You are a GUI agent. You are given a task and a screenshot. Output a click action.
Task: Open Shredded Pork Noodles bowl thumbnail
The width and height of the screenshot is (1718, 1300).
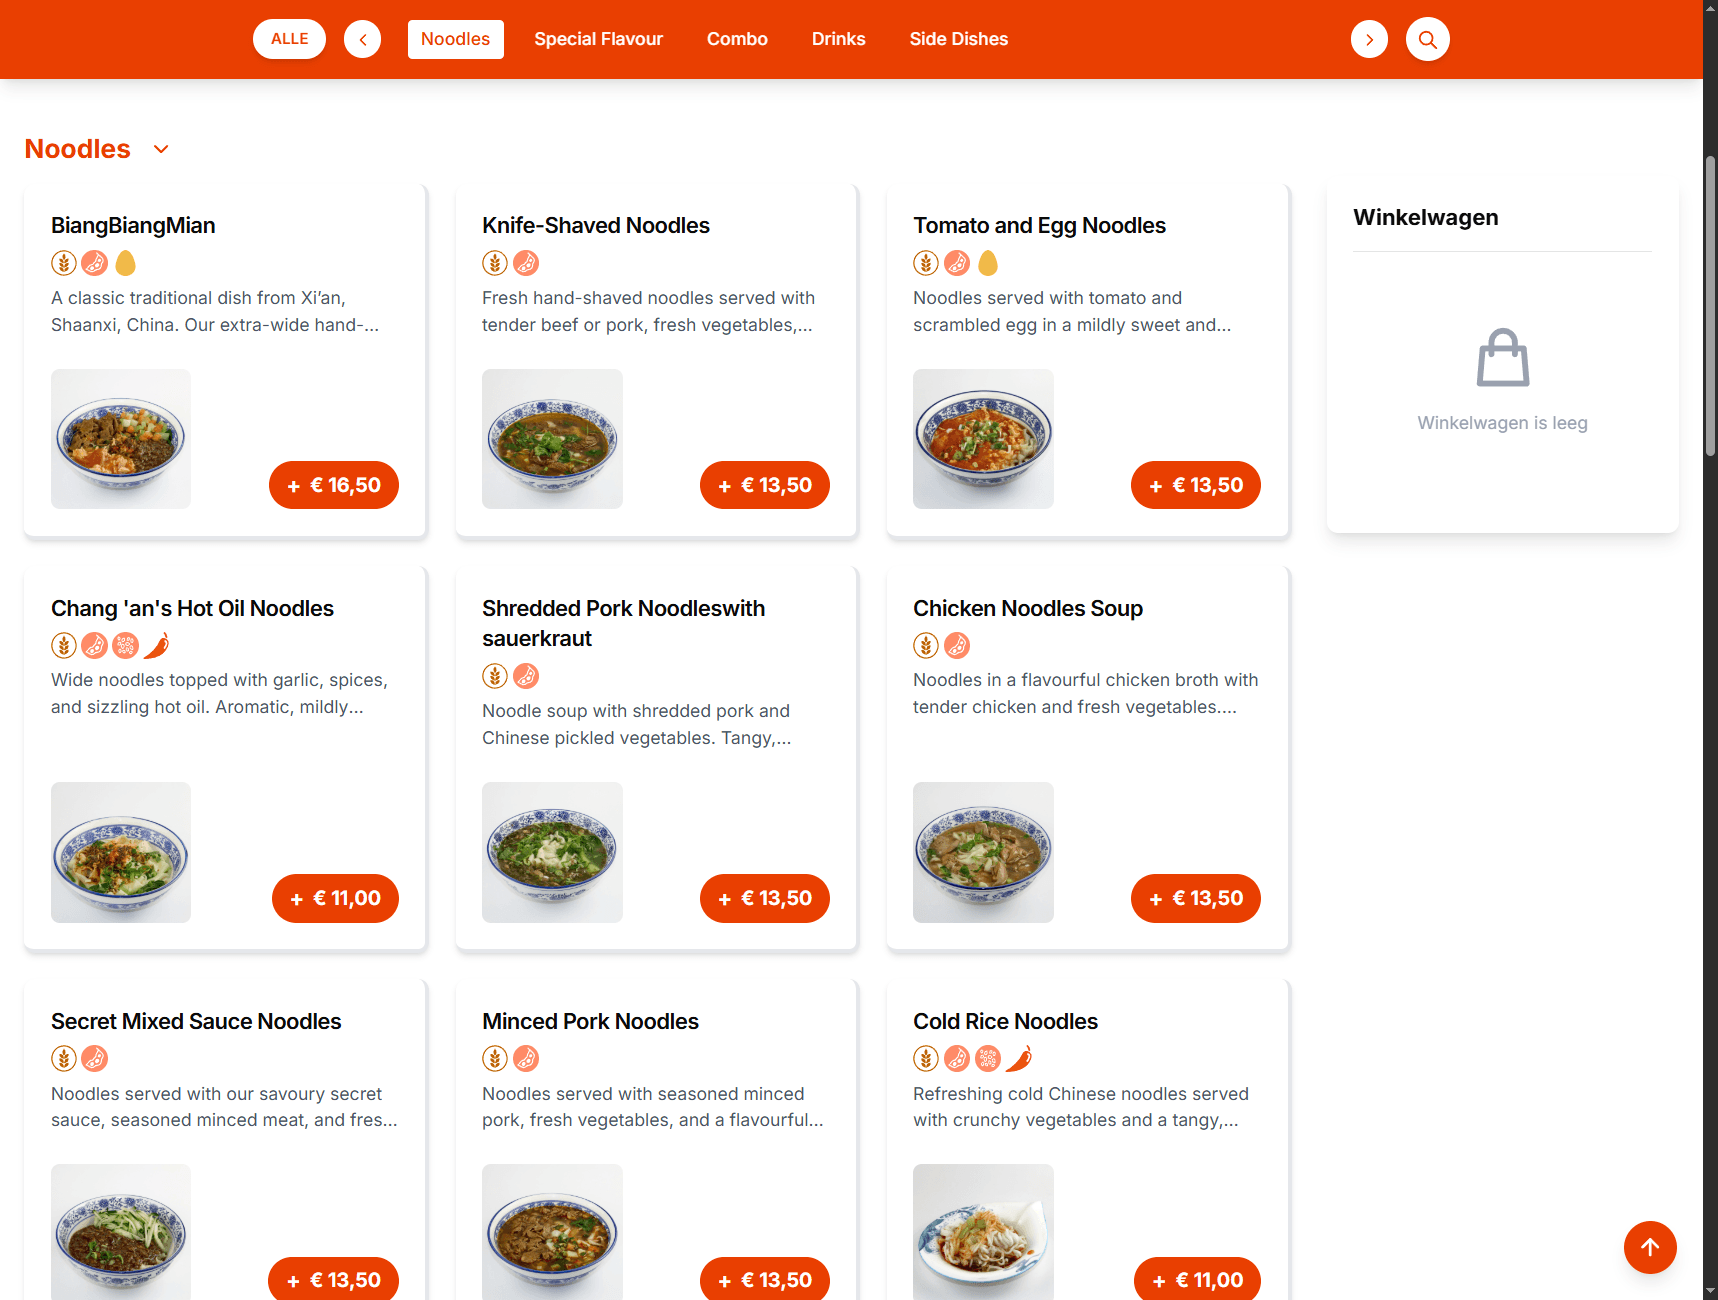[552, 852]
